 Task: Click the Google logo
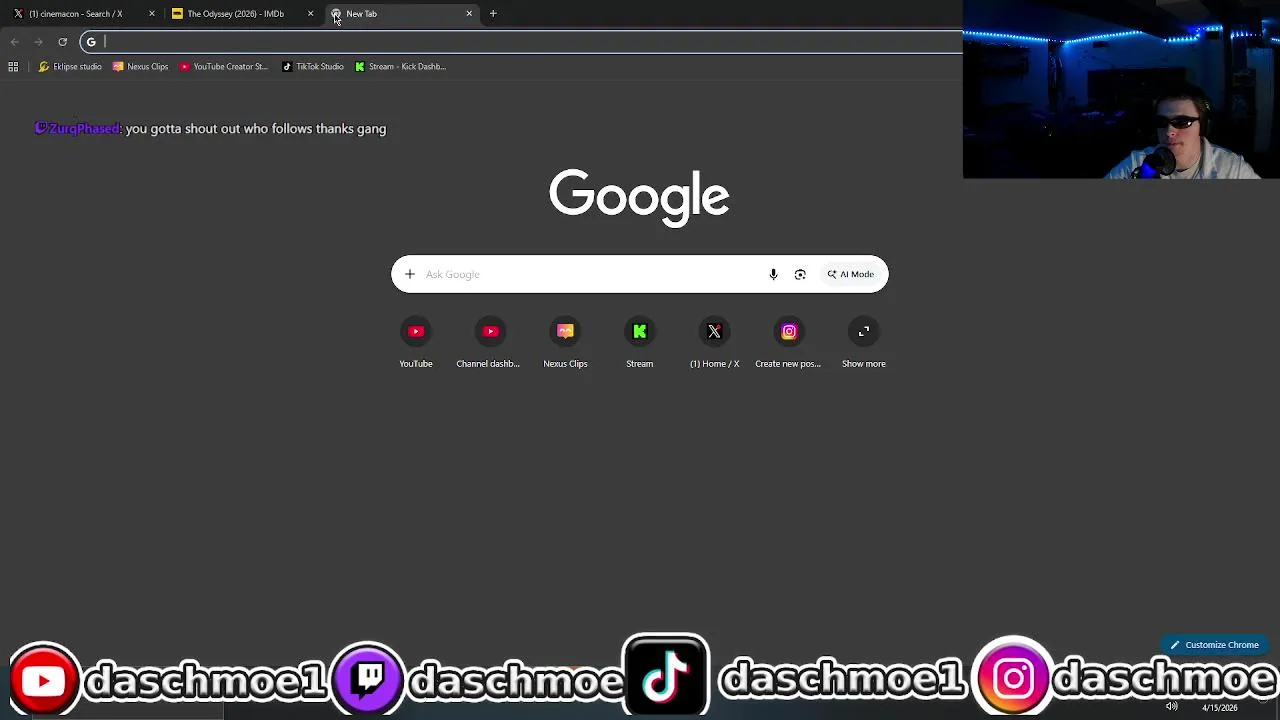(639, 196)
